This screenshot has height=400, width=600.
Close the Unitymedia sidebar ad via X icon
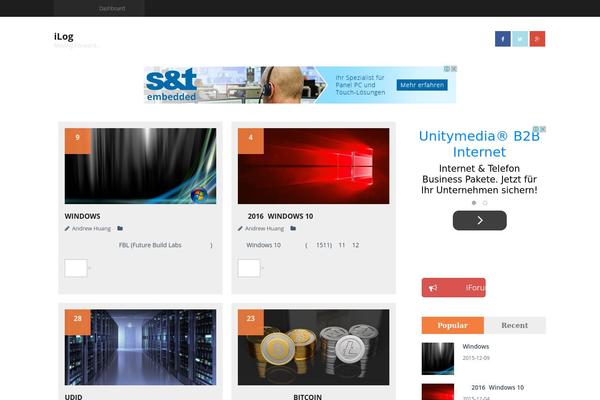pos(543,129)
